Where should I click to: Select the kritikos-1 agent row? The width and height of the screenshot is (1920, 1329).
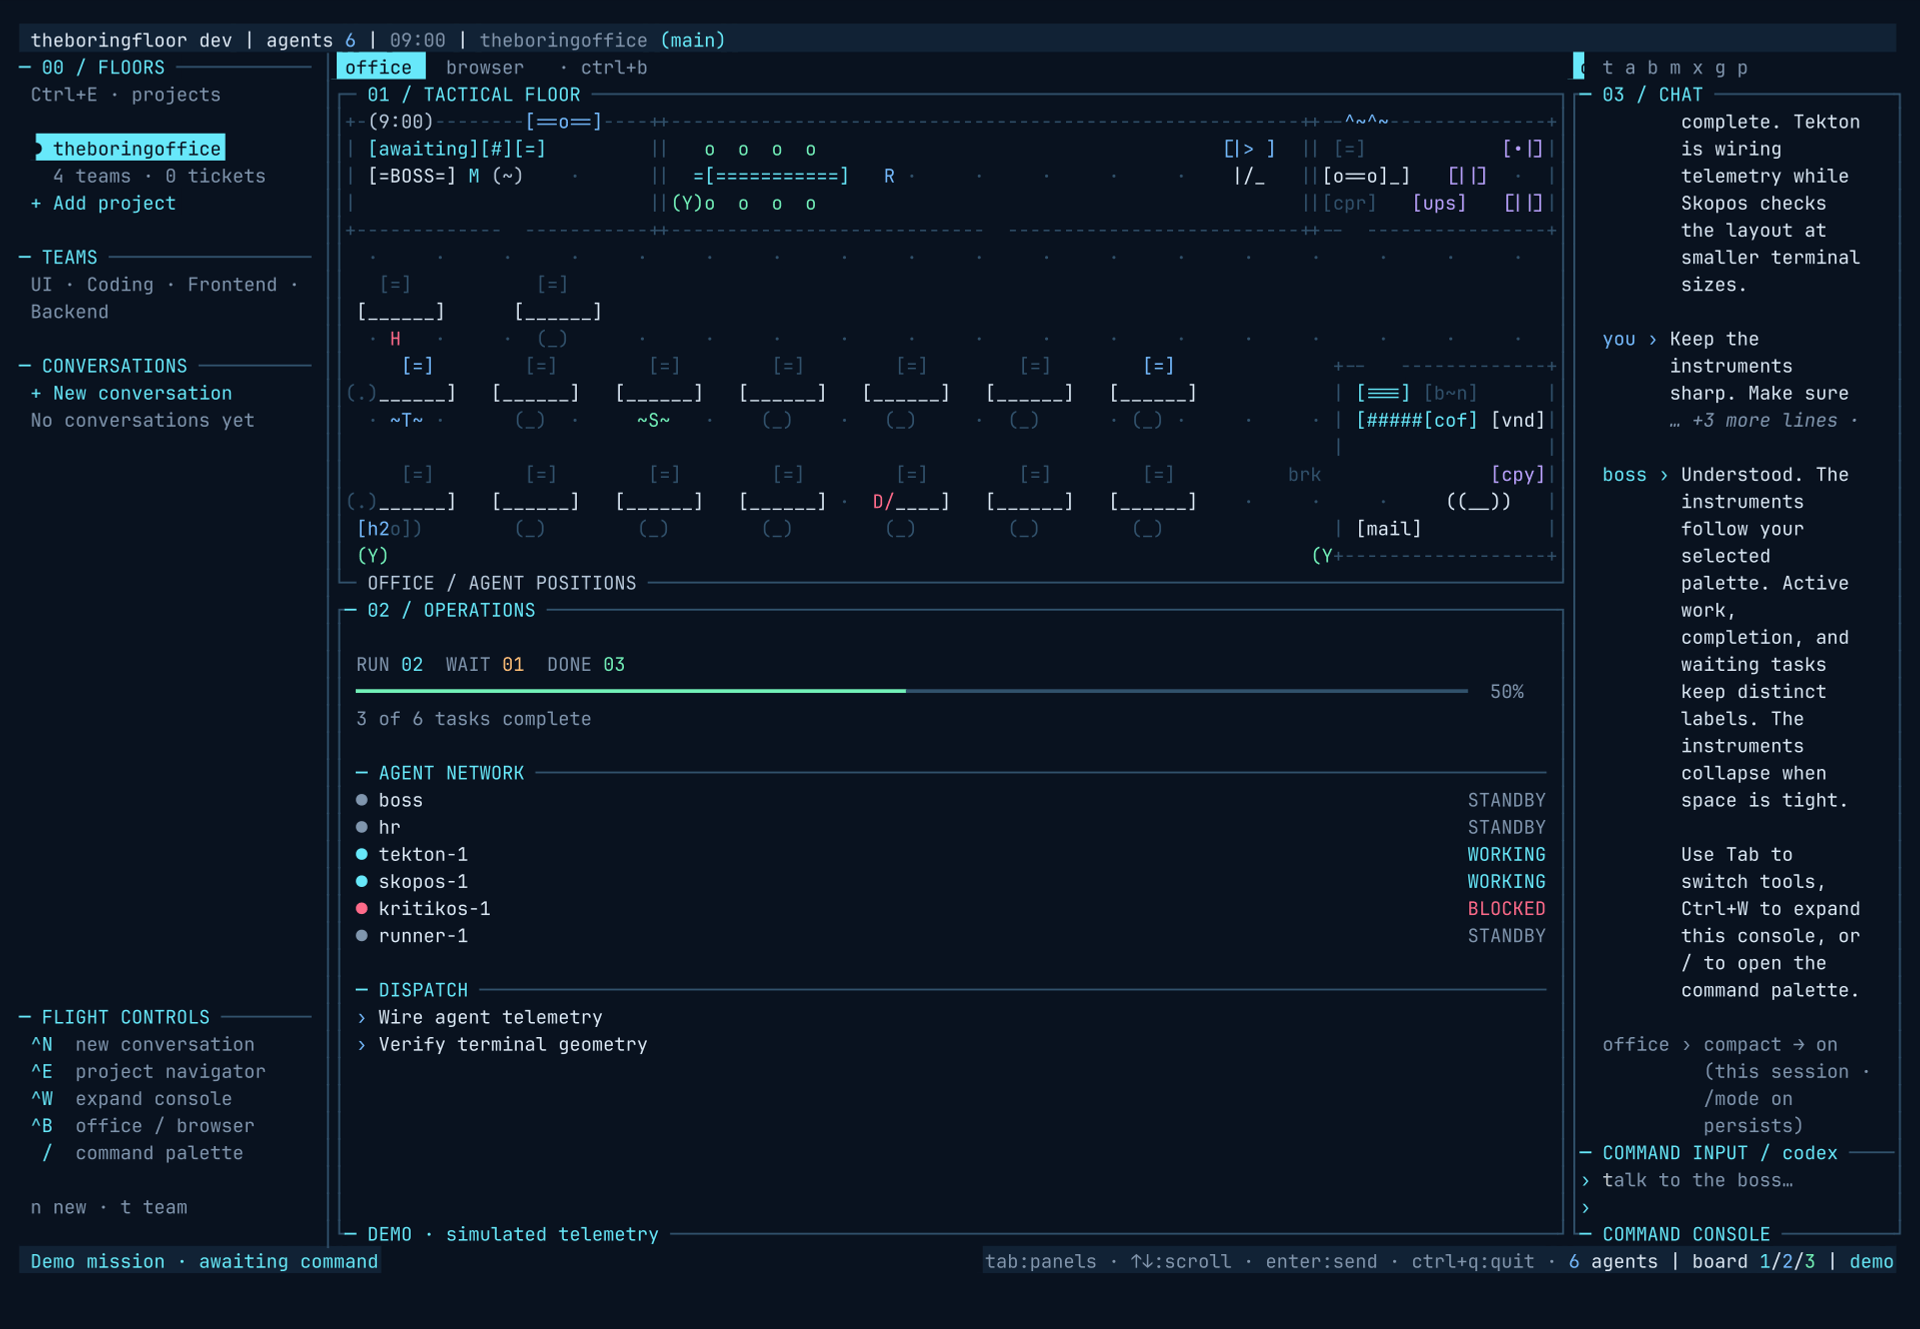pos(951,908)
